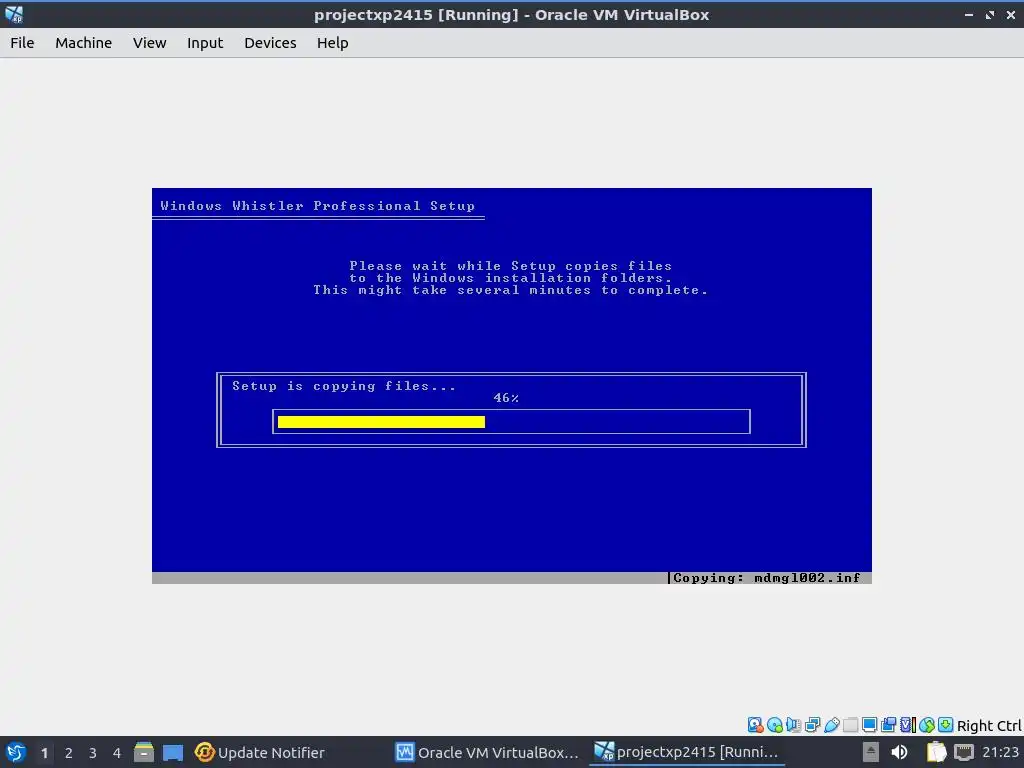Viewport: 1024px width, 768px height.
Task: Click the mouse integration status icon
Action: click(x=927, y=725)
